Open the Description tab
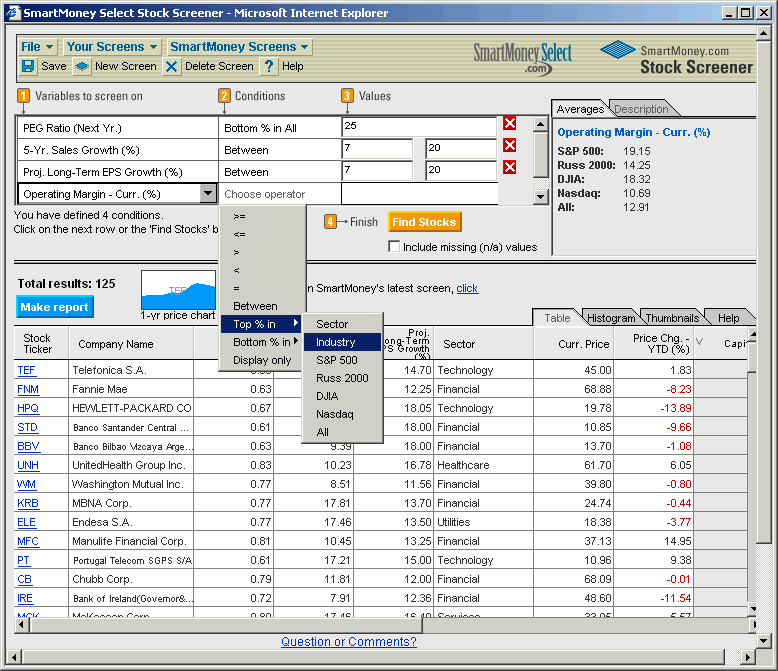This screenshot has width=778, height=671. (x=641, y=109)
